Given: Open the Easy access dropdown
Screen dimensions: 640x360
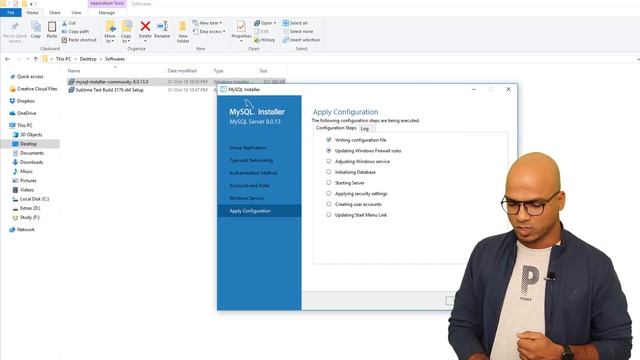Looking at the screenshot, I should pos(209,31).
